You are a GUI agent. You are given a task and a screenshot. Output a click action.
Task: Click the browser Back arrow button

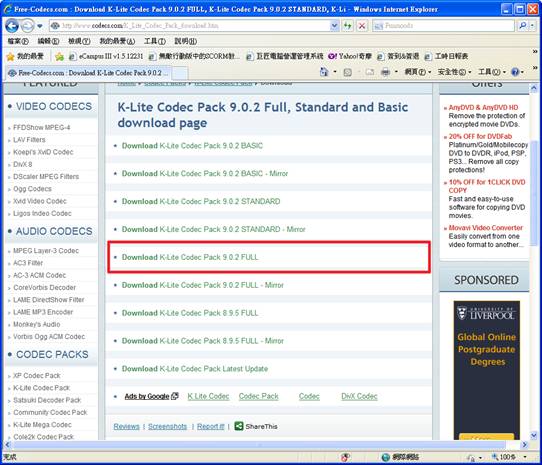point(12,26)
